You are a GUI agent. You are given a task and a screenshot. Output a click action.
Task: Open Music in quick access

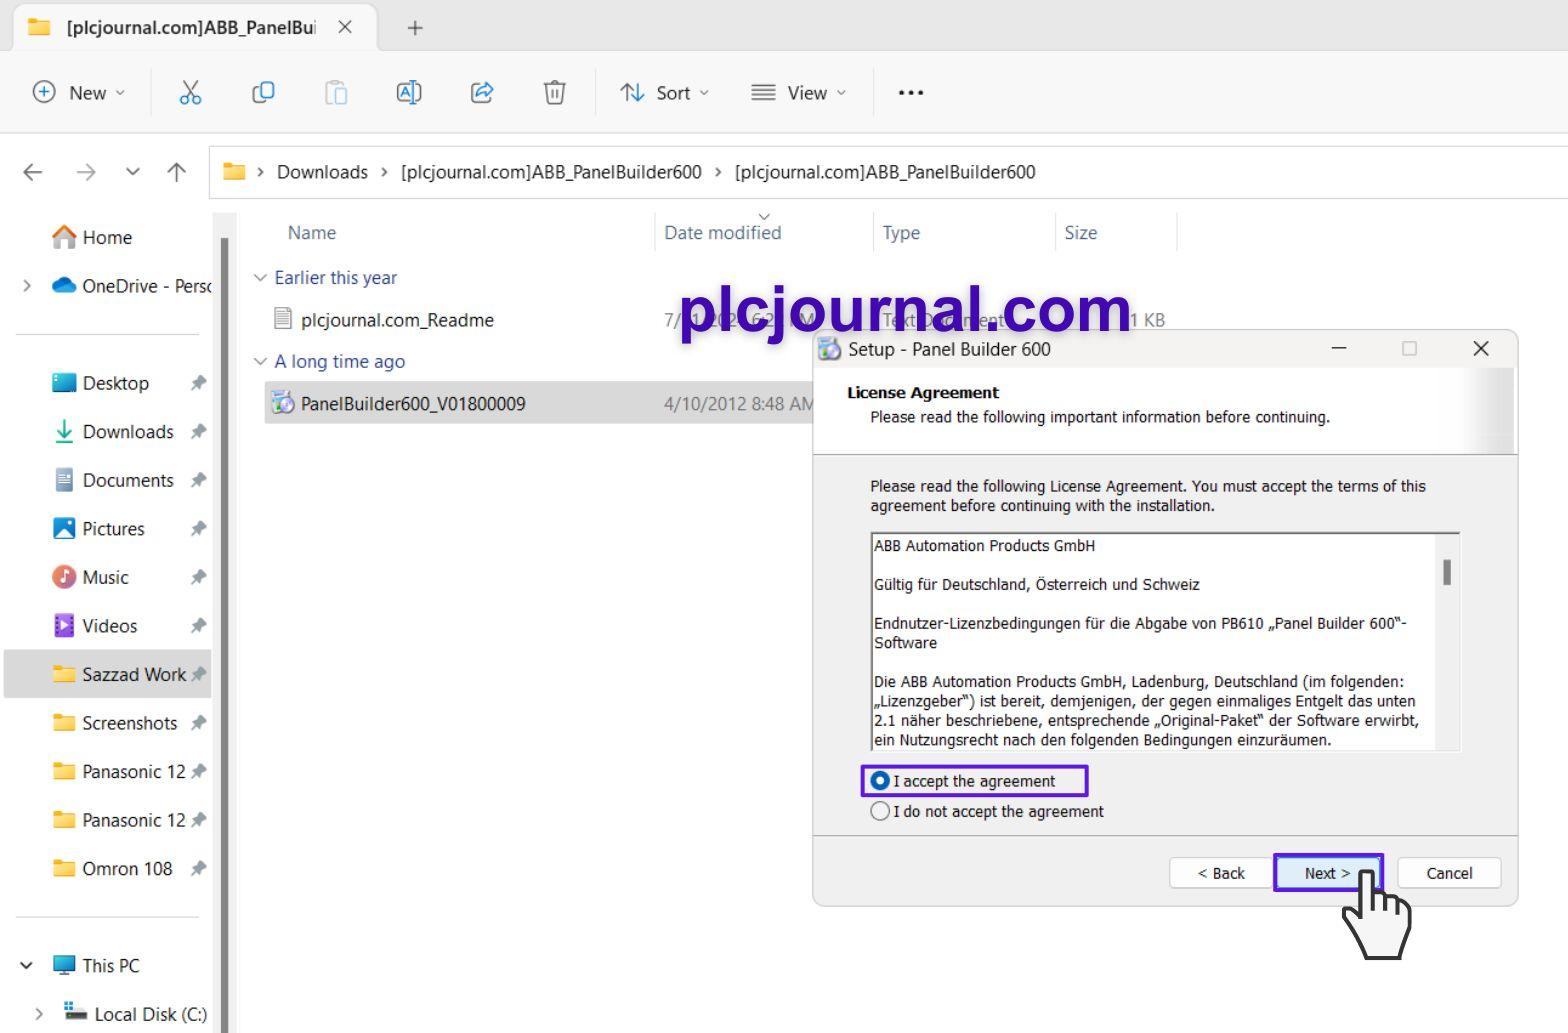tap(105, 577)
